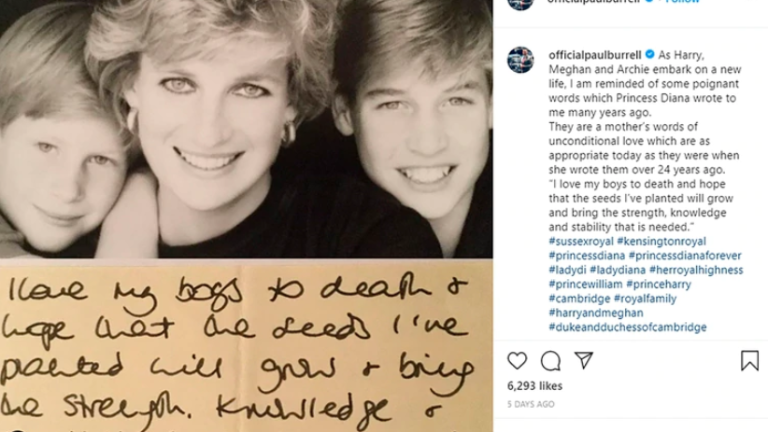Click the verified badge next to officialpaulburrell
Viewport: 768px width, 432px height.
coord(649,54)
